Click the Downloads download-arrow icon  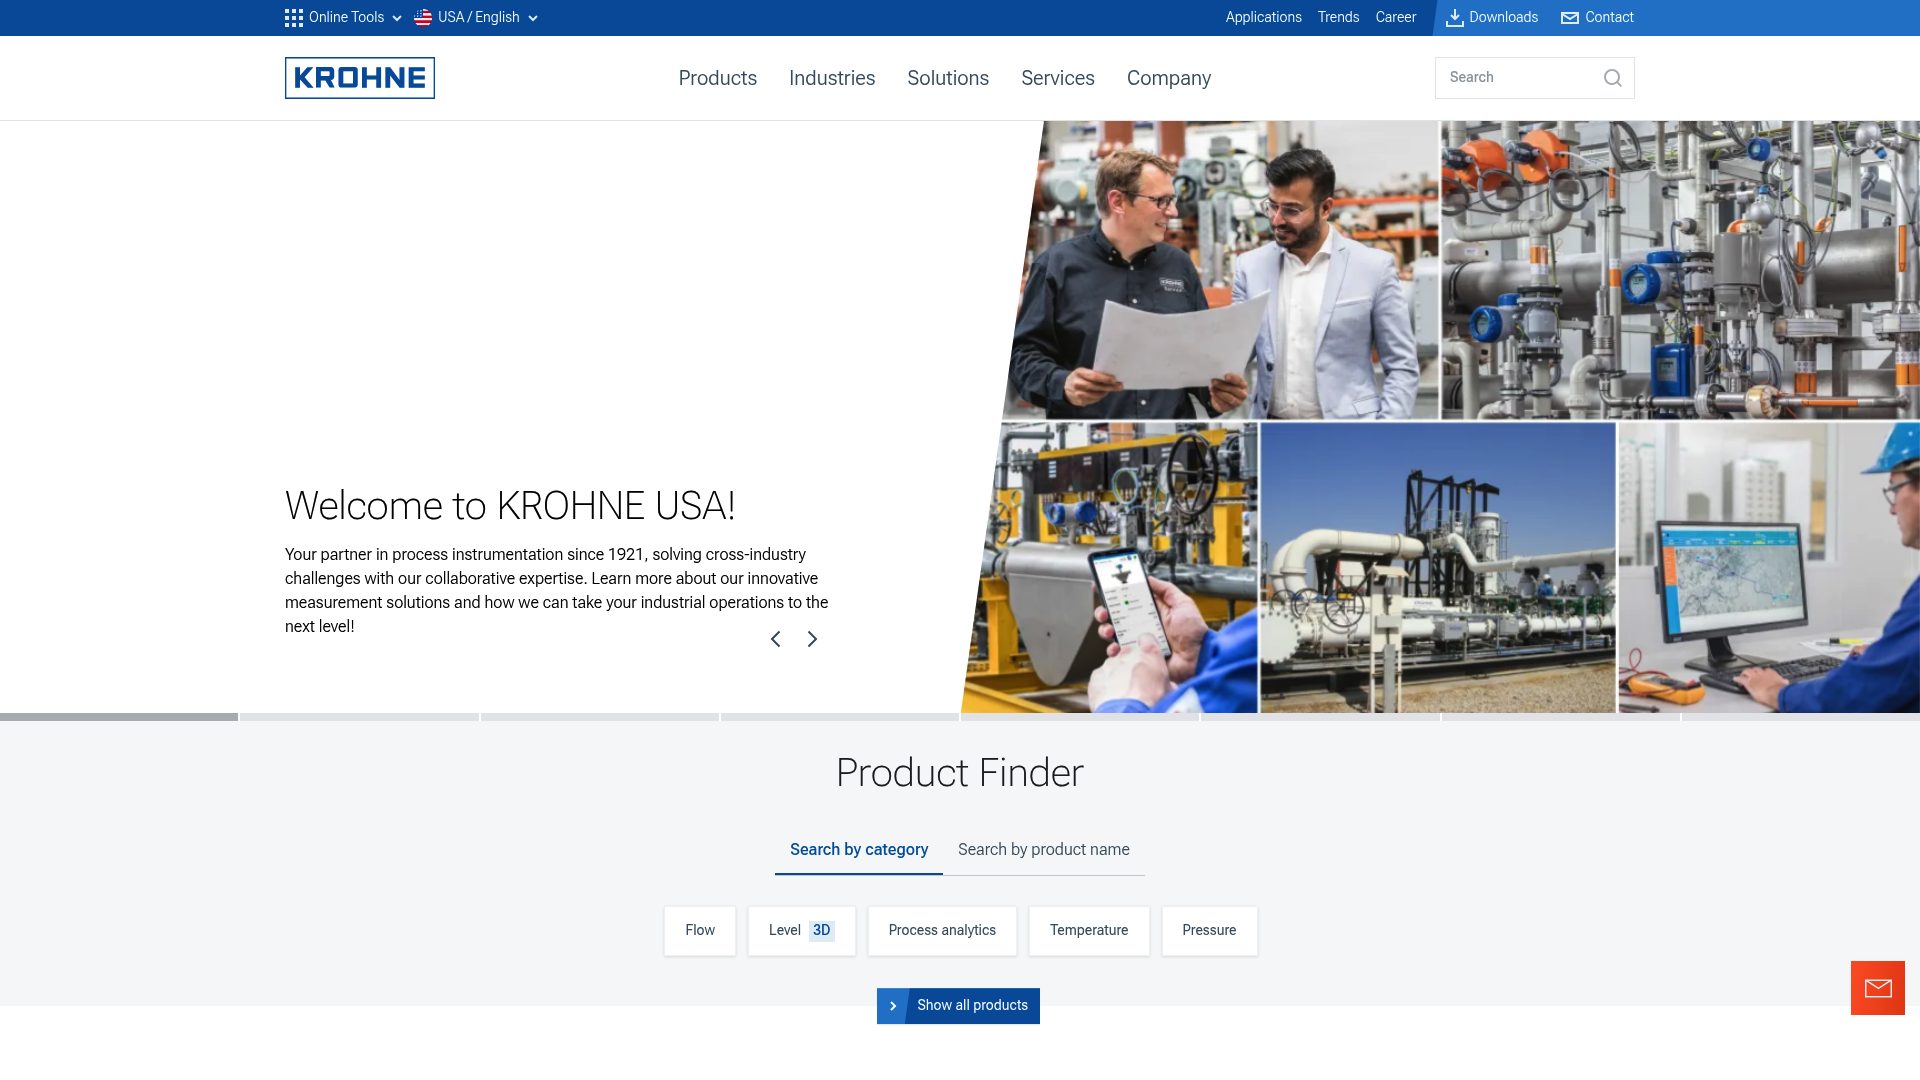[1455, 17]
